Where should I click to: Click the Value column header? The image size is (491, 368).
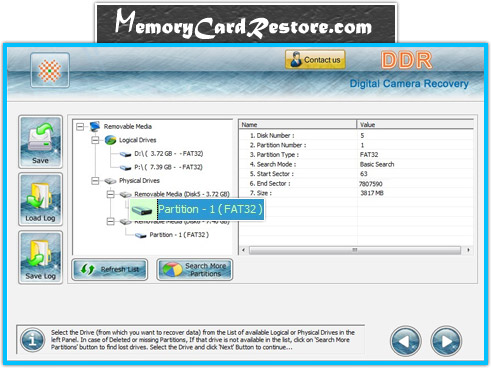pos(415,125)
